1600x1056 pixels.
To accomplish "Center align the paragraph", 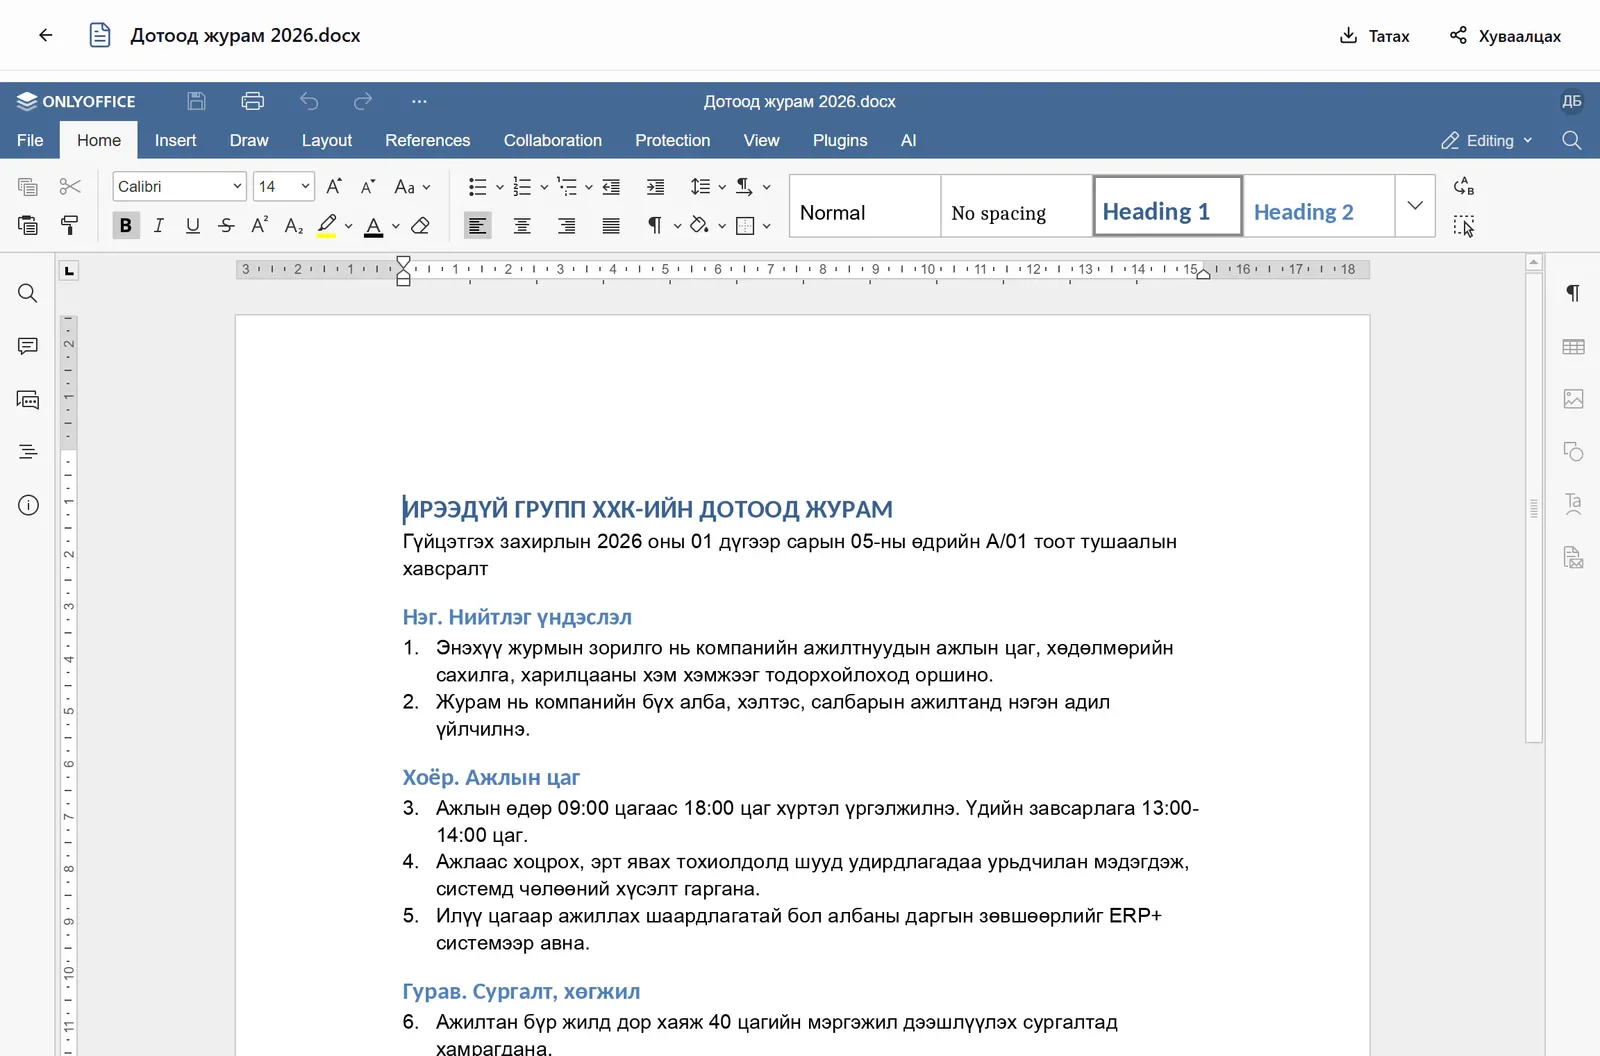I will [522, 226].
